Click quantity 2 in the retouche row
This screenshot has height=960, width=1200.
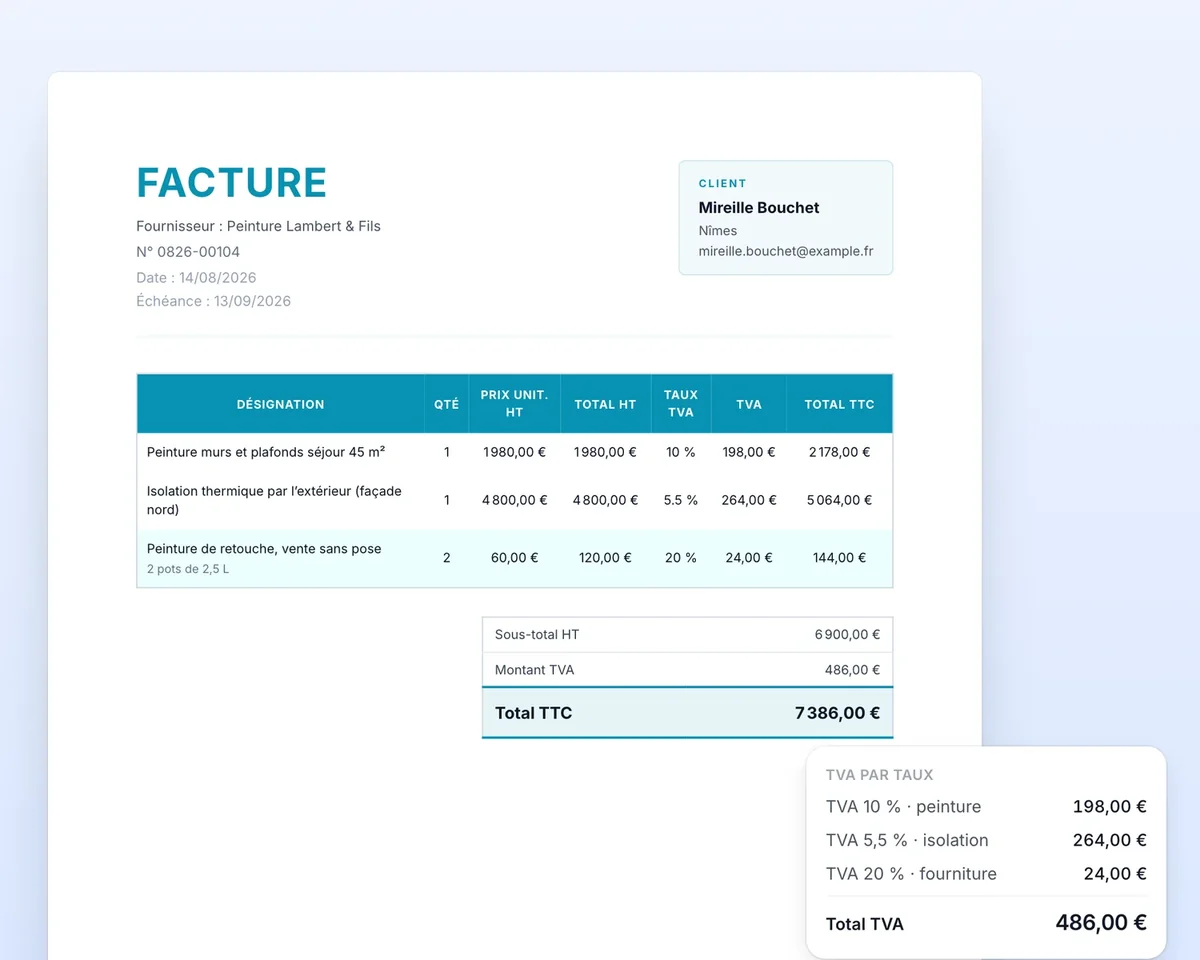(447, 558)
